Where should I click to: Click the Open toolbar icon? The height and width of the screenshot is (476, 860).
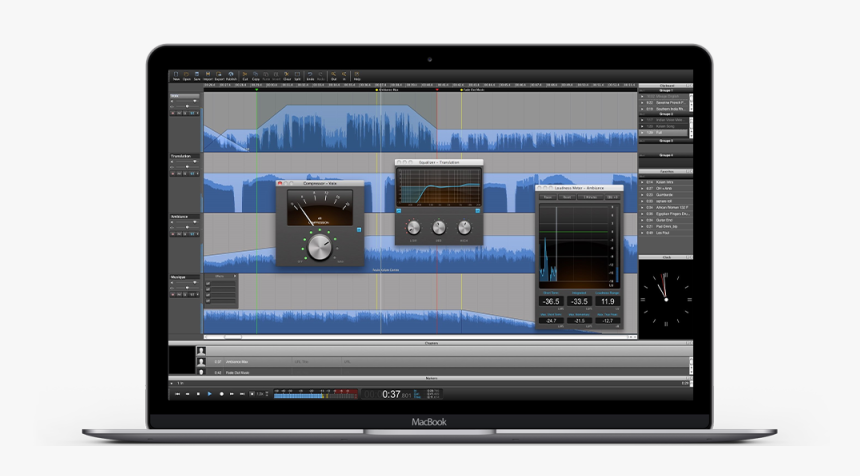186,76
